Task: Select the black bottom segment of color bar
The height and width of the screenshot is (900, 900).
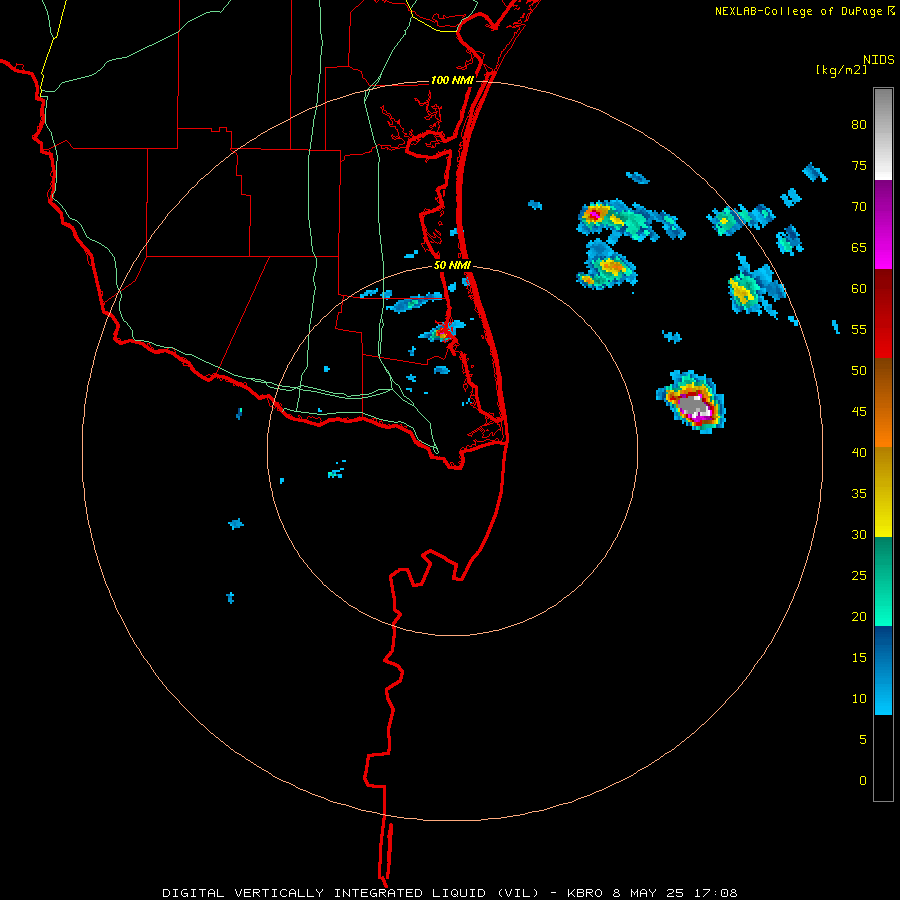Action: (883, 758)
